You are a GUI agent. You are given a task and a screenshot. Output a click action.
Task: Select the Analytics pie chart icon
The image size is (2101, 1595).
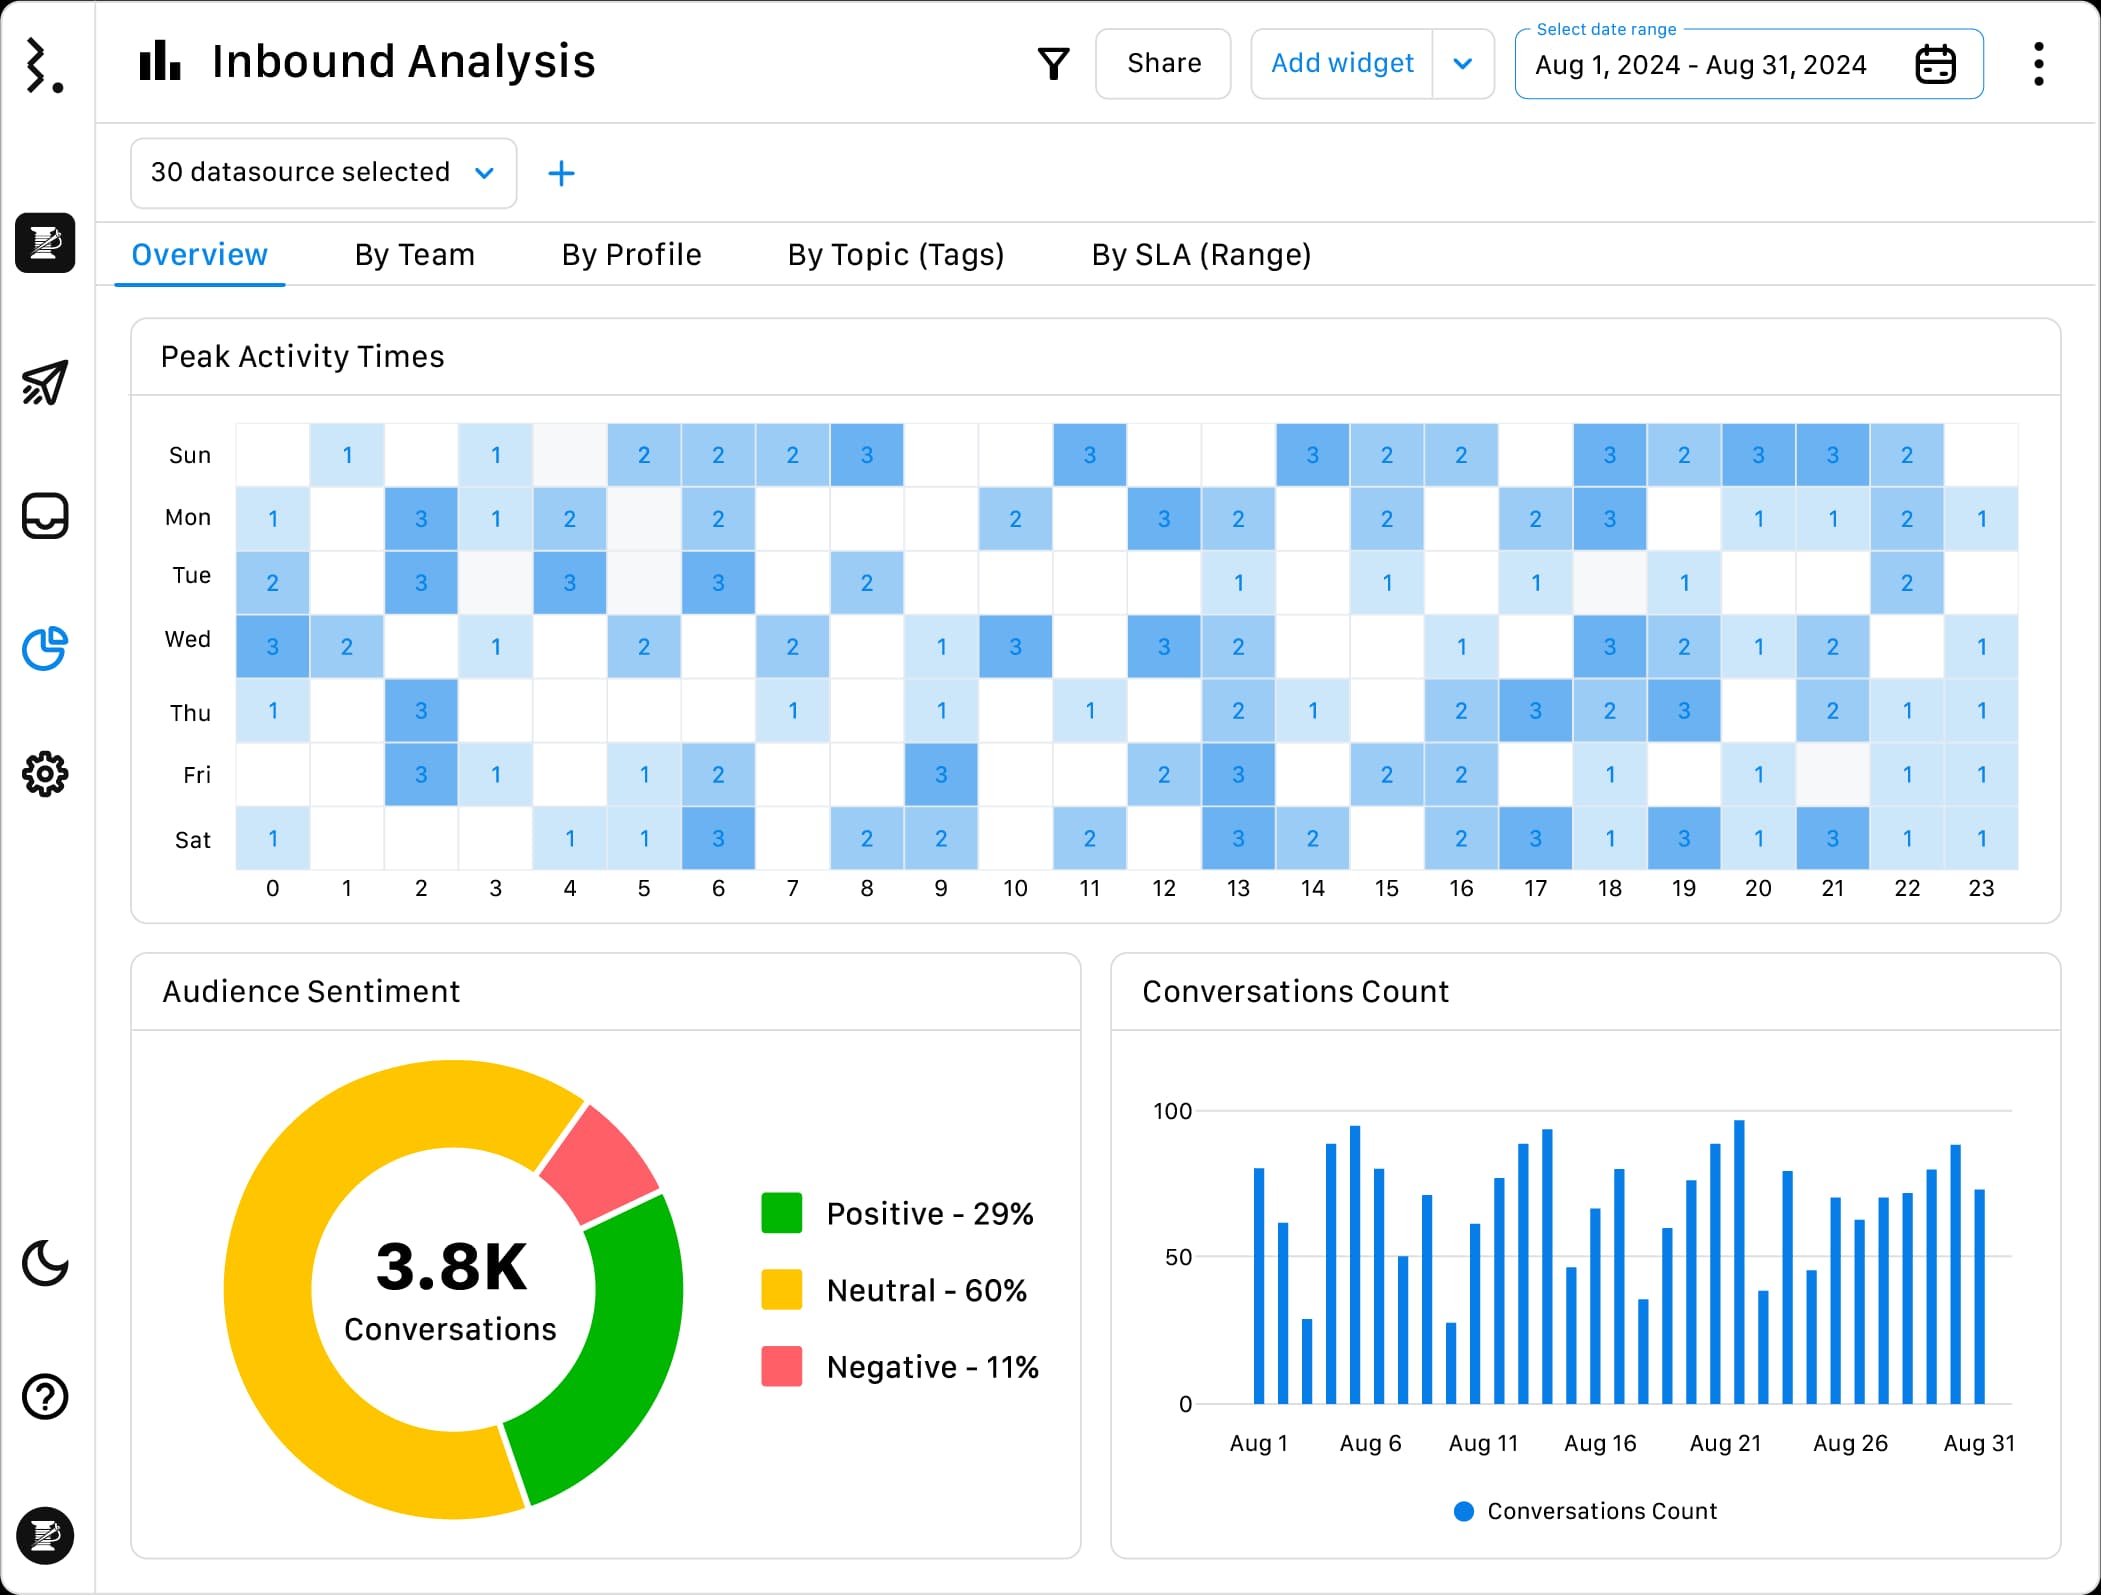pos(45,649)
